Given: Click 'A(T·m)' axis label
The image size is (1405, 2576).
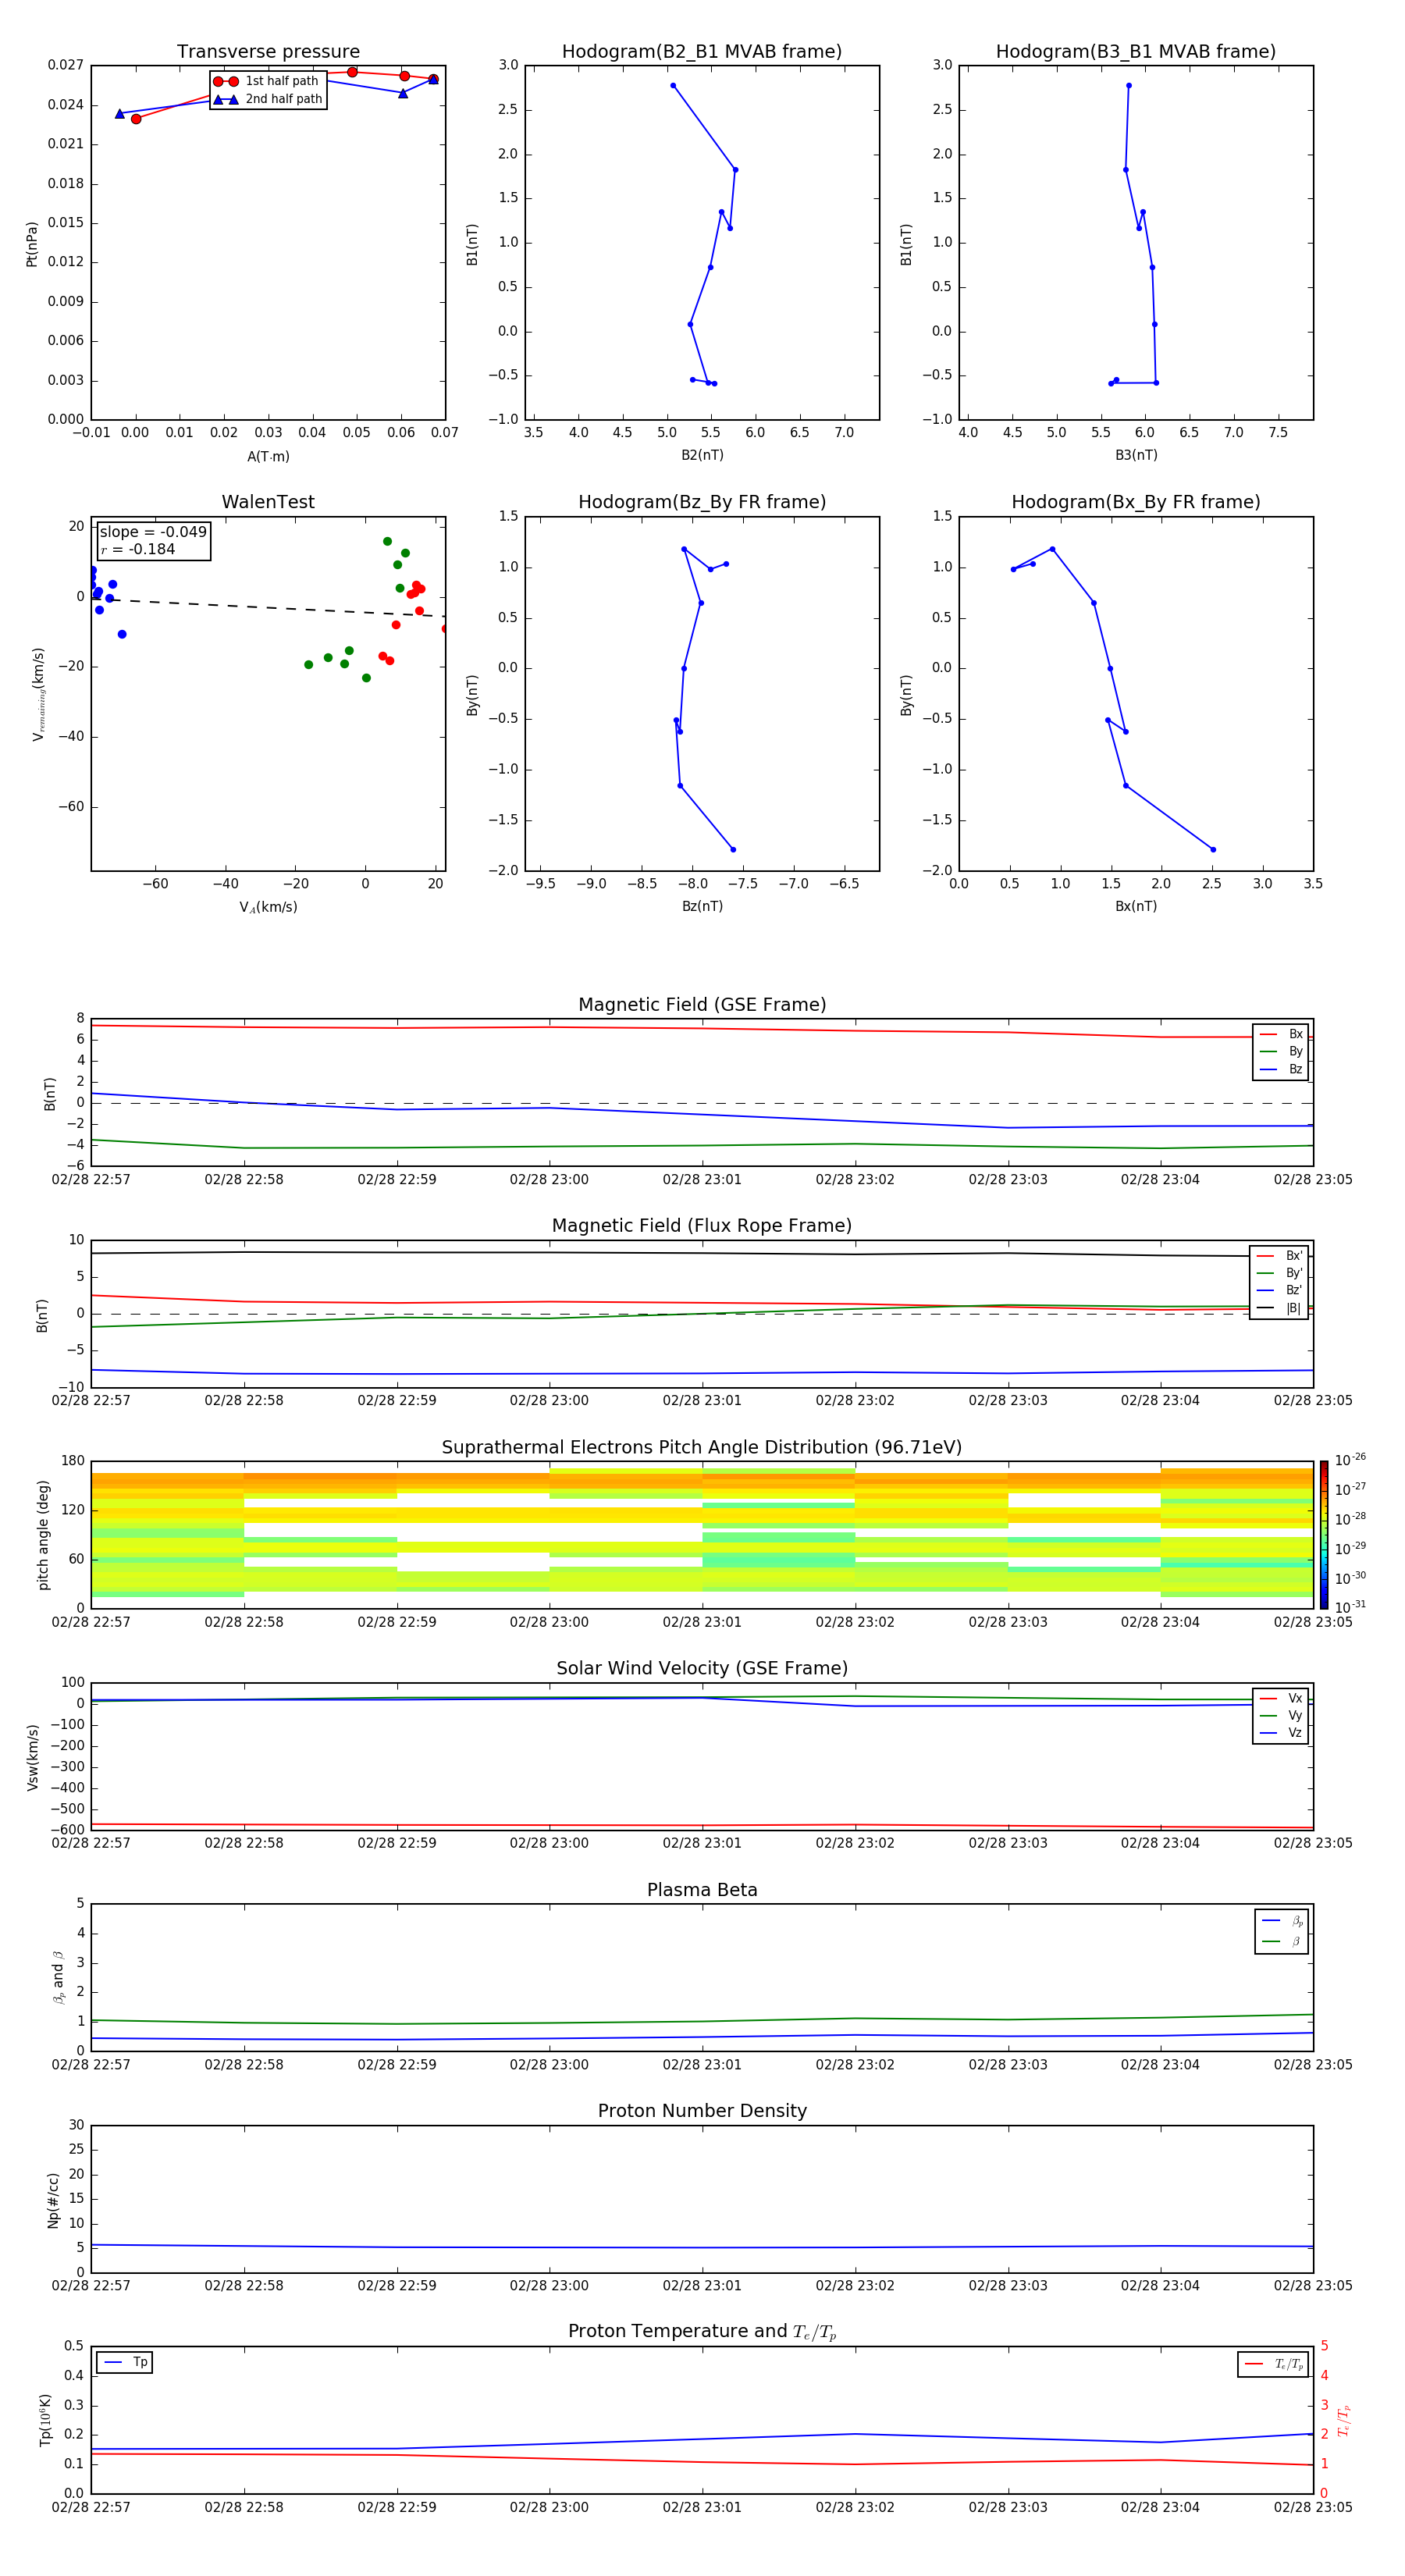Looking at the screenshot, I should [x=268, y=457].
